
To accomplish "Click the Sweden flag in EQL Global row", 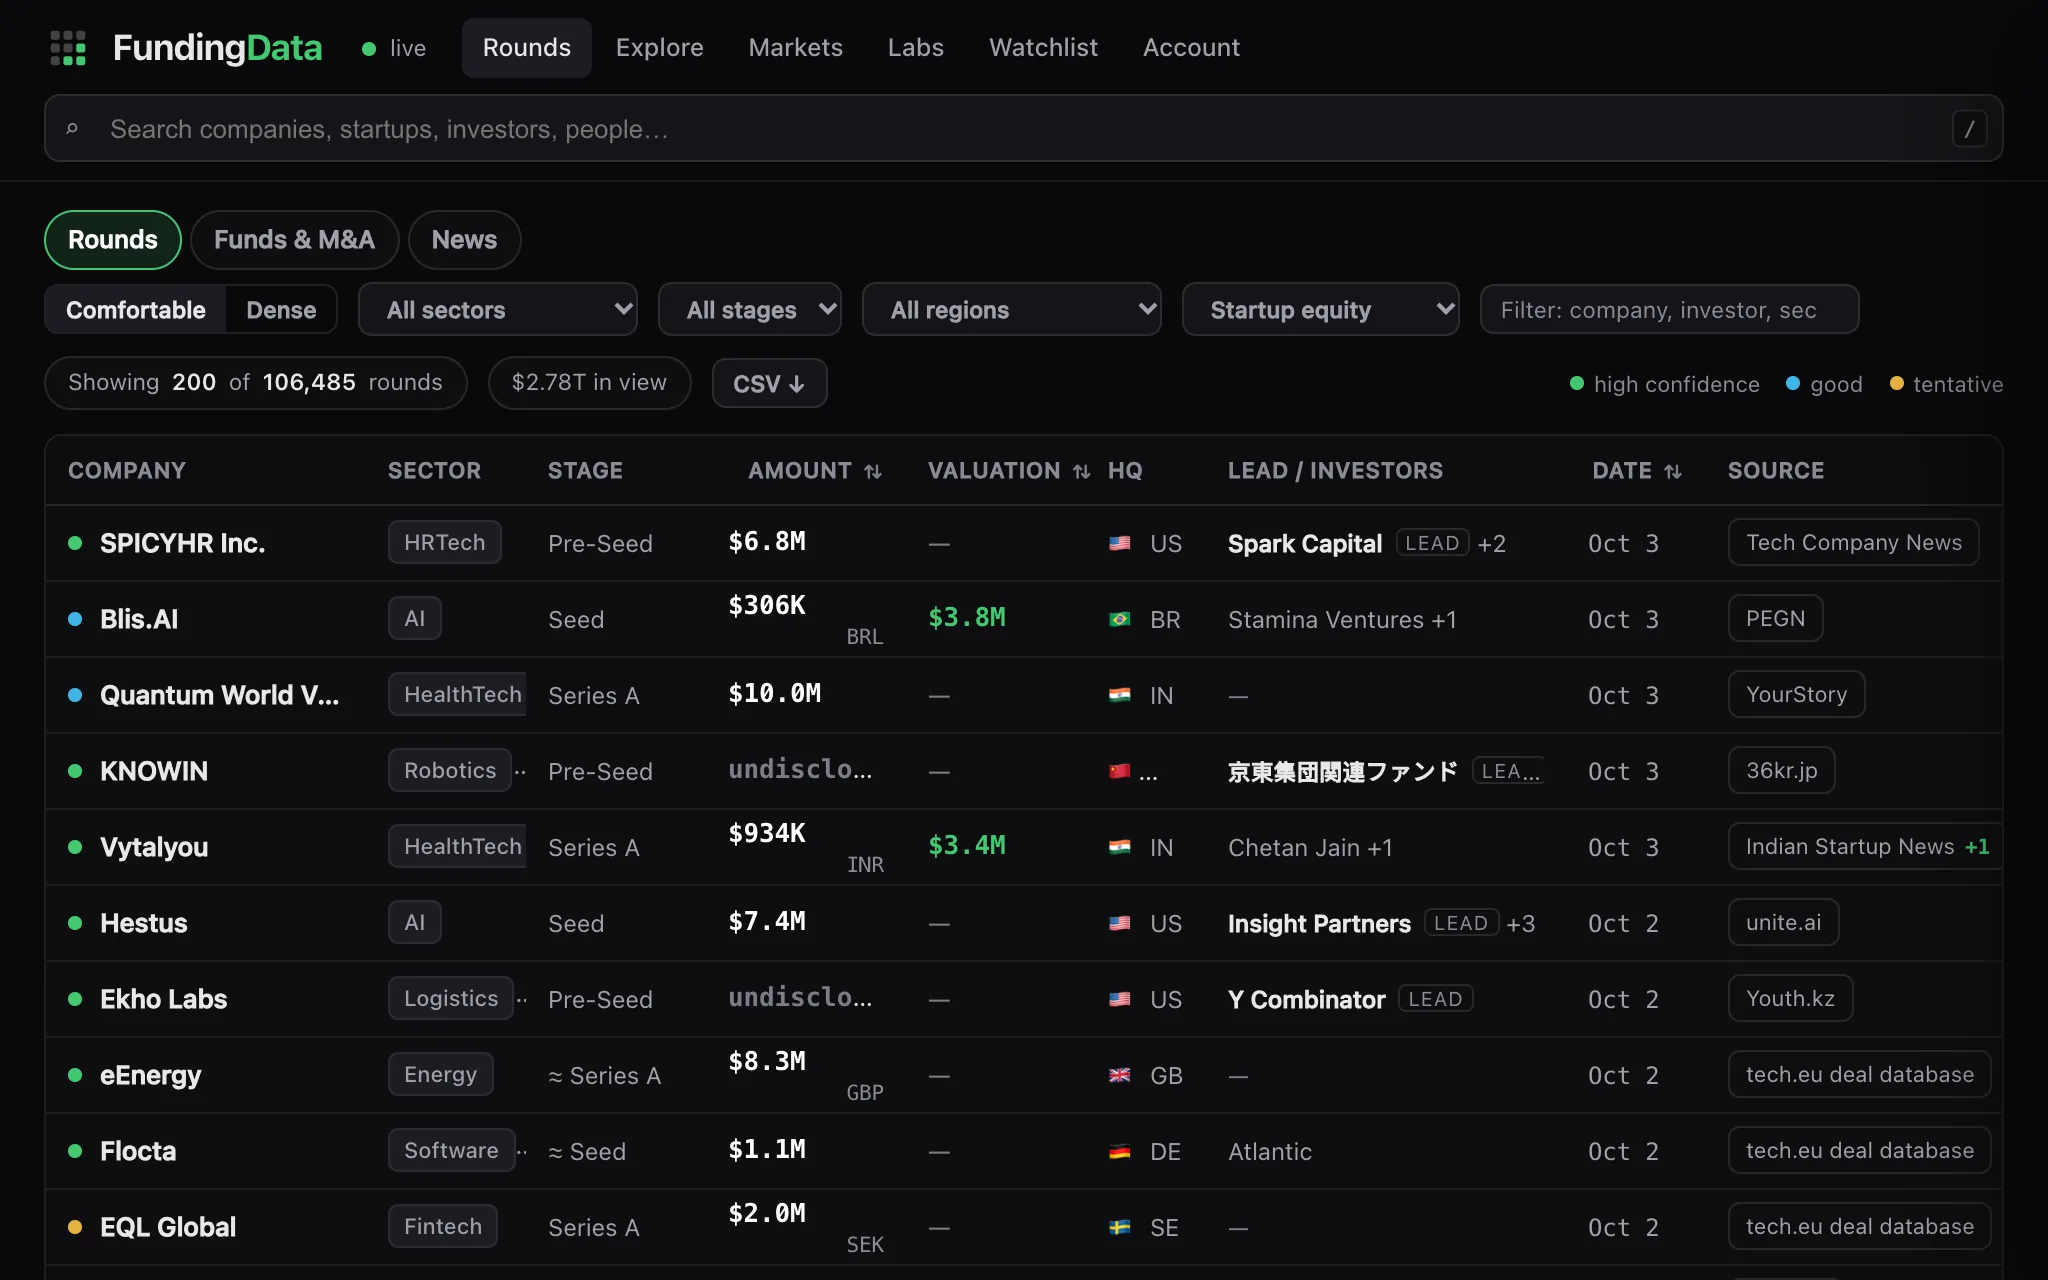I will pyautogui.click(x=1120, y=1227).
